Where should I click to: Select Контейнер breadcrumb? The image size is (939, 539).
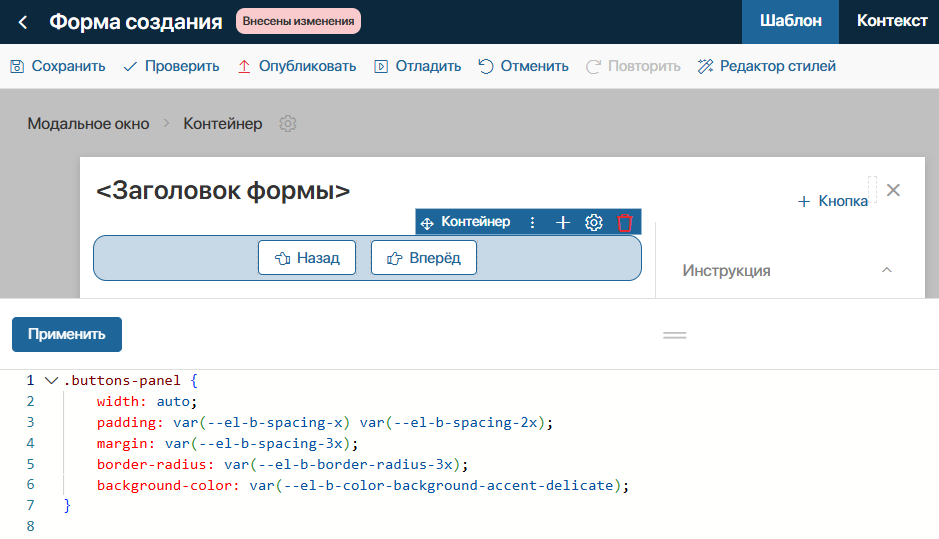223,123
